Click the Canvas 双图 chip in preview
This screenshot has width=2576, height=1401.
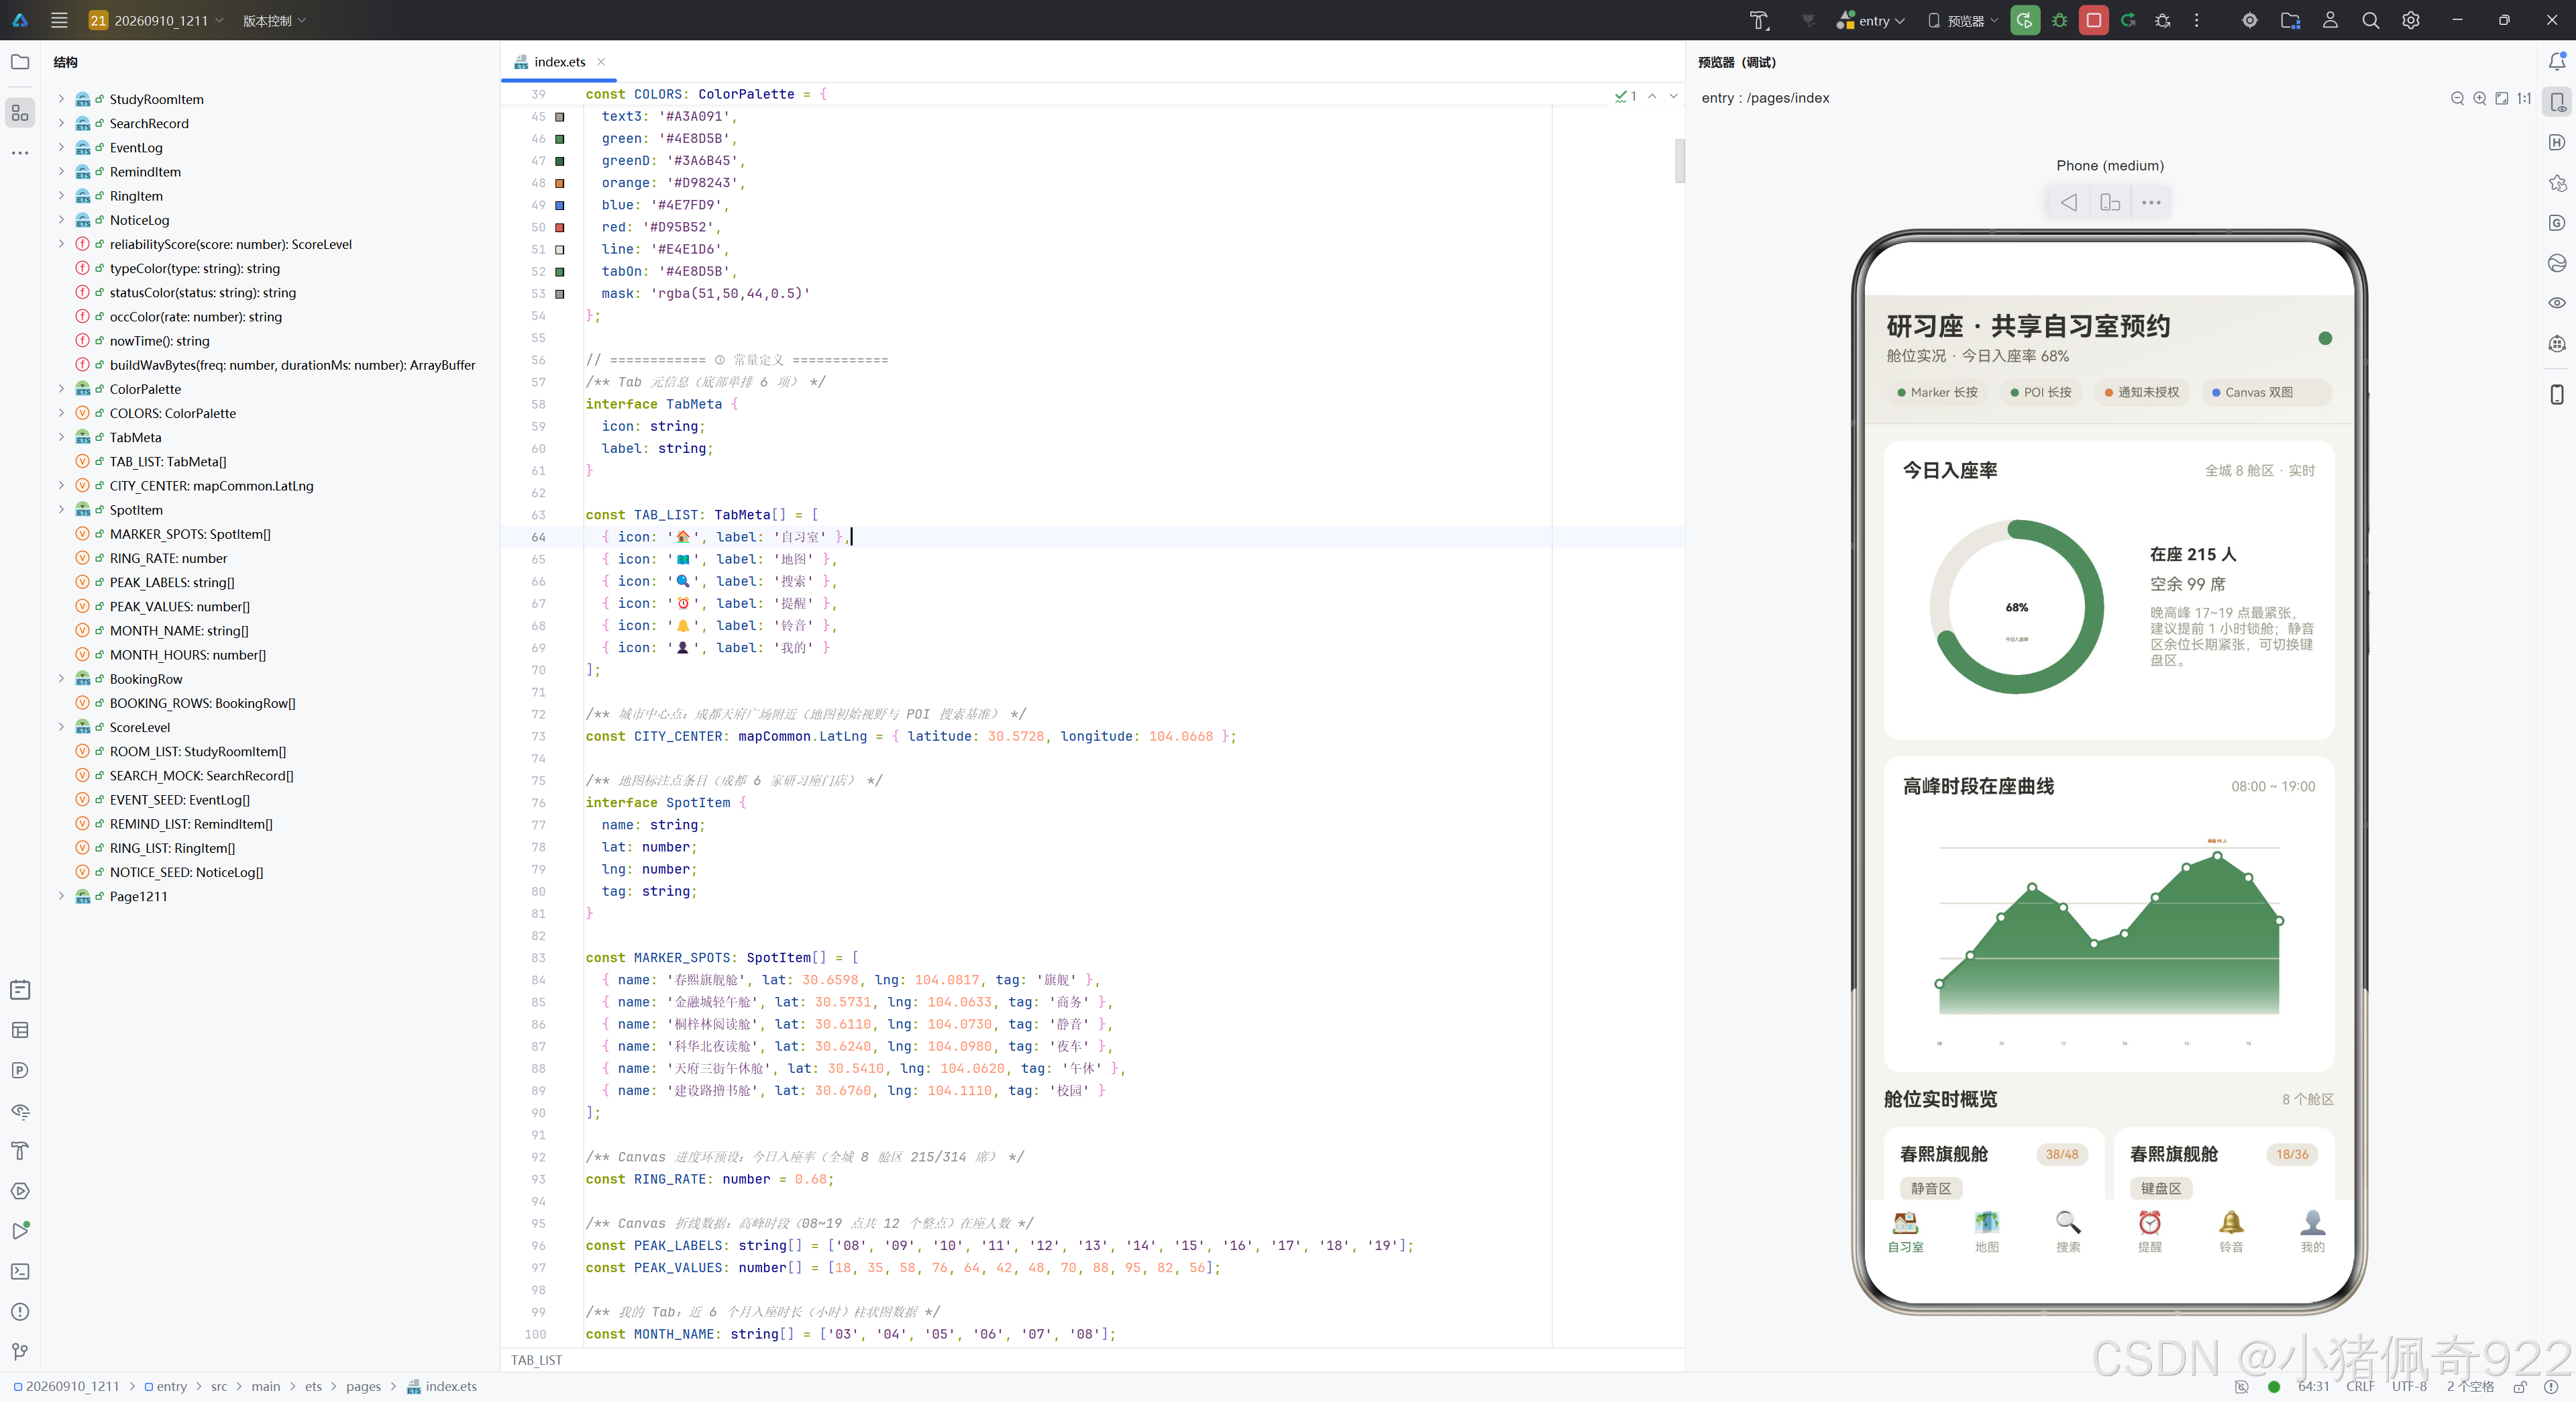2265,392
